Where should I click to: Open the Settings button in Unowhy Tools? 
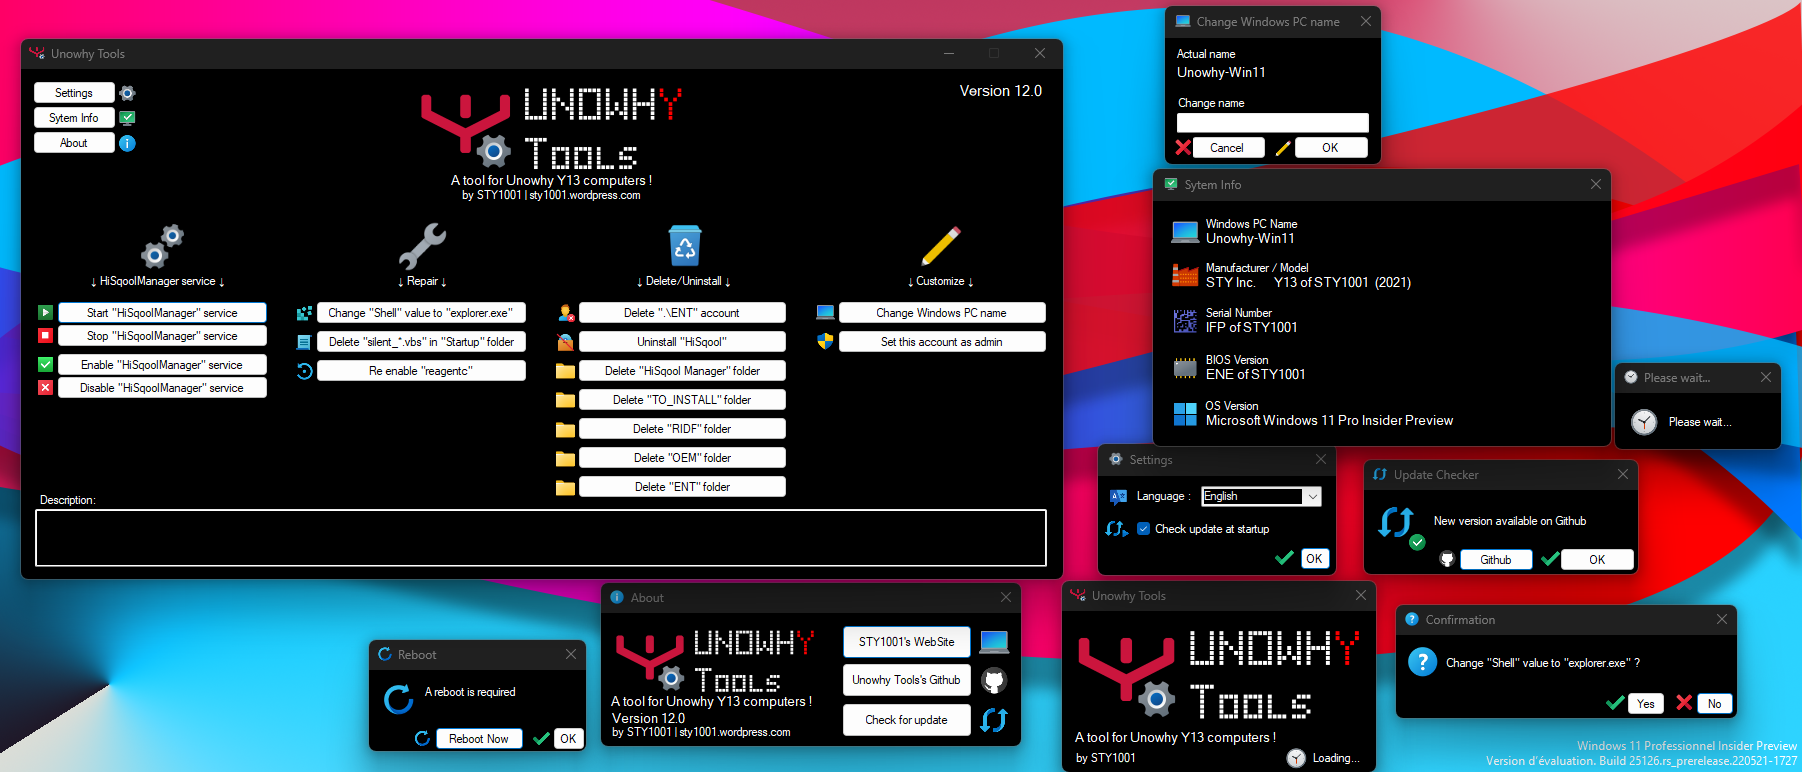coord(74,93)
